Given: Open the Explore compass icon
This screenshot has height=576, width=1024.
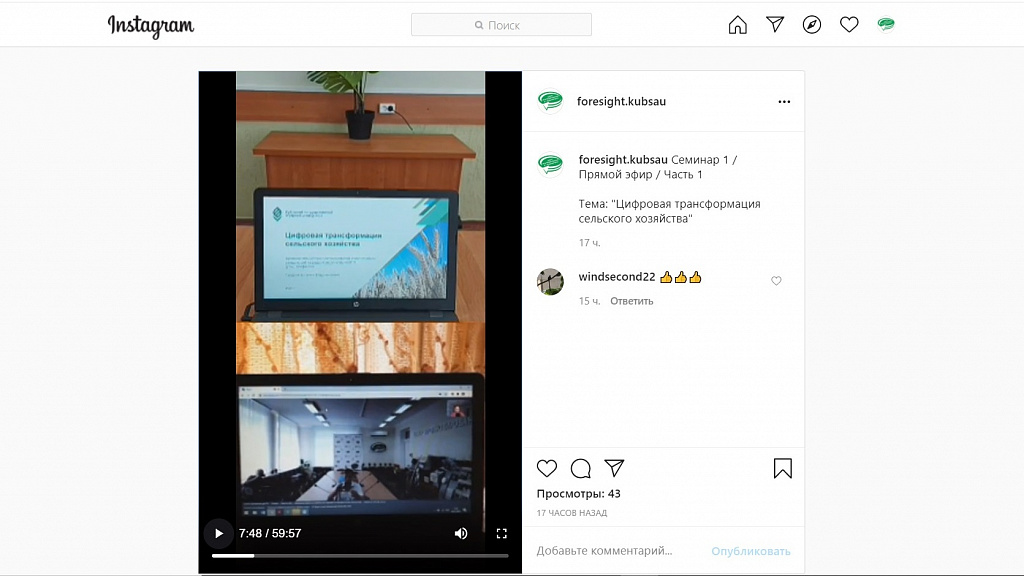Looking at the screenshot, I should [x=812, y=25].
